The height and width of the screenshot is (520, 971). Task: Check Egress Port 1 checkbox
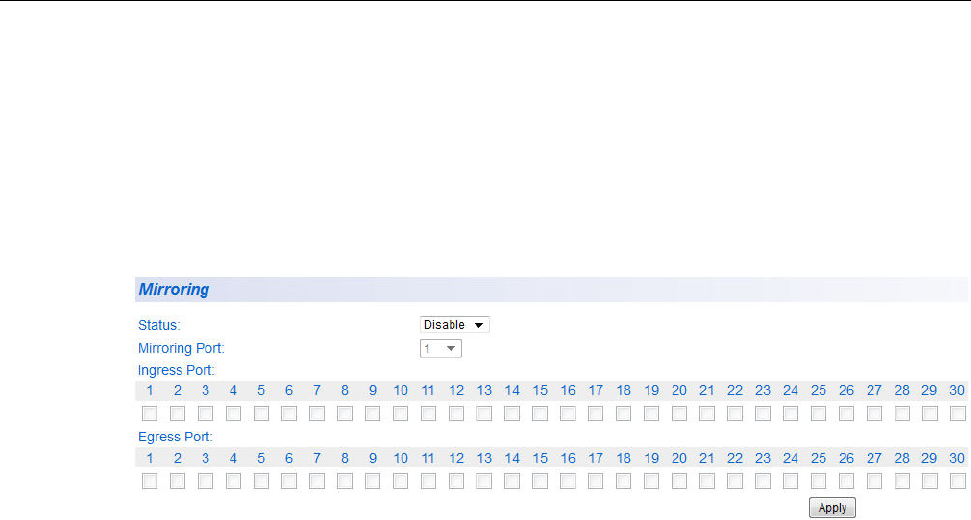coord(149,481)
